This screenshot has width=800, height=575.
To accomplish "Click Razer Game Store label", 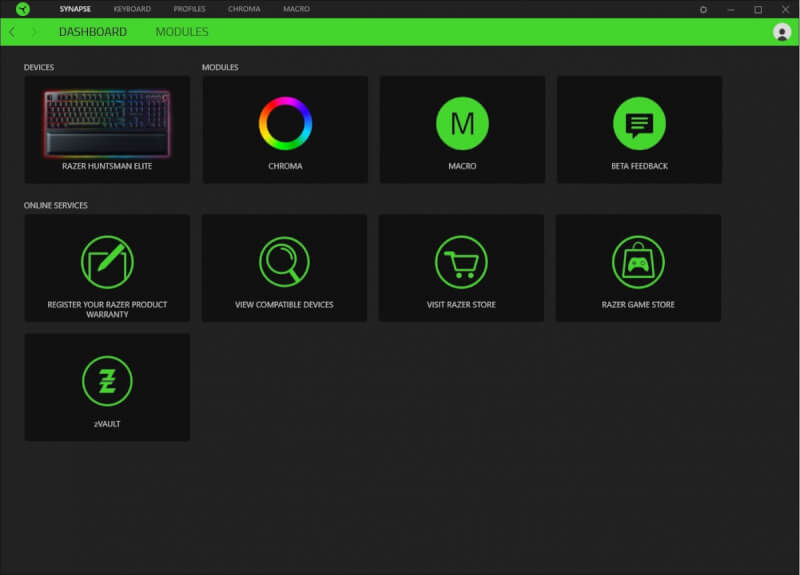I will (x=638, y=305).
